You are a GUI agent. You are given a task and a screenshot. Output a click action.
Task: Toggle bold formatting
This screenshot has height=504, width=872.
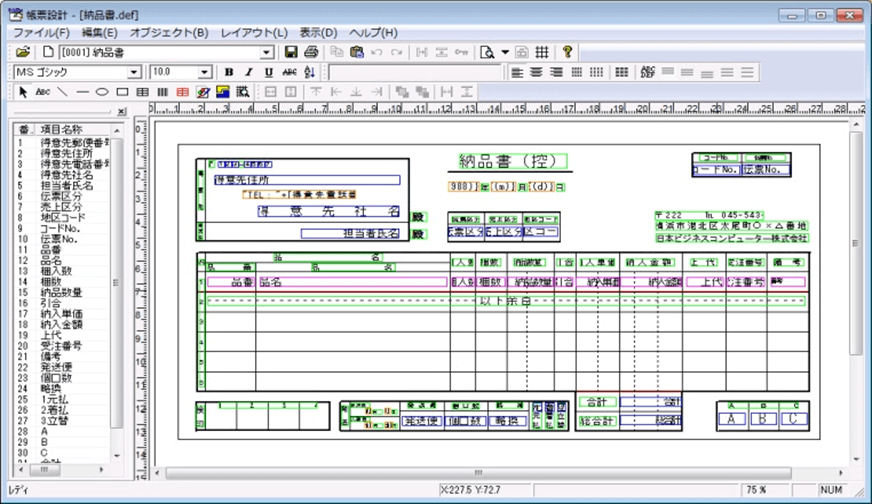click(229, 72)
